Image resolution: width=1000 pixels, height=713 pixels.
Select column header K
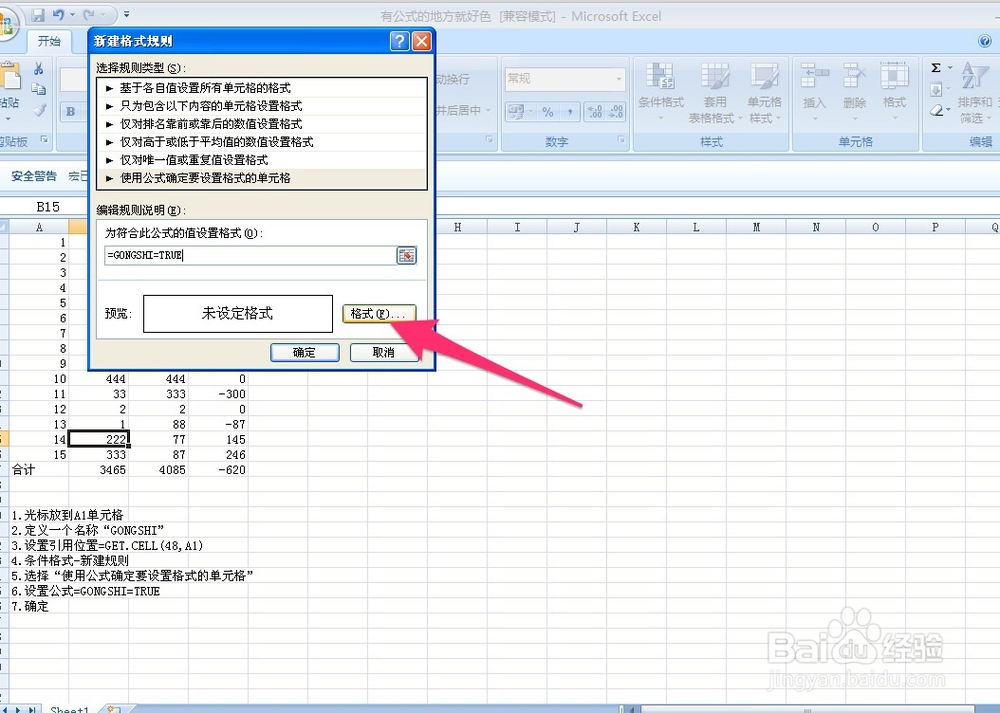(636, 227)
